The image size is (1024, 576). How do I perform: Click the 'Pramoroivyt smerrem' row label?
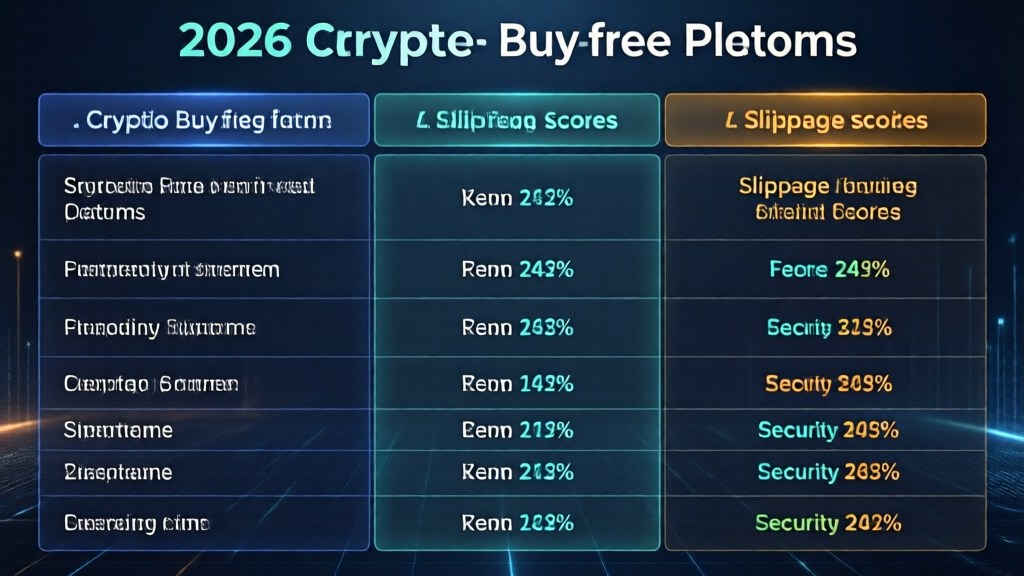click(171, 269)
